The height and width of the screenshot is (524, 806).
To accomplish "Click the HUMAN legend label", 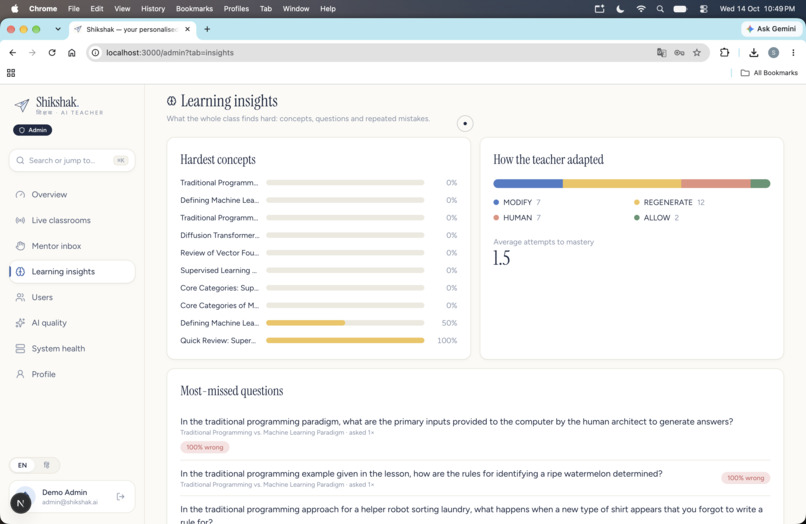I will click(517, 218).
